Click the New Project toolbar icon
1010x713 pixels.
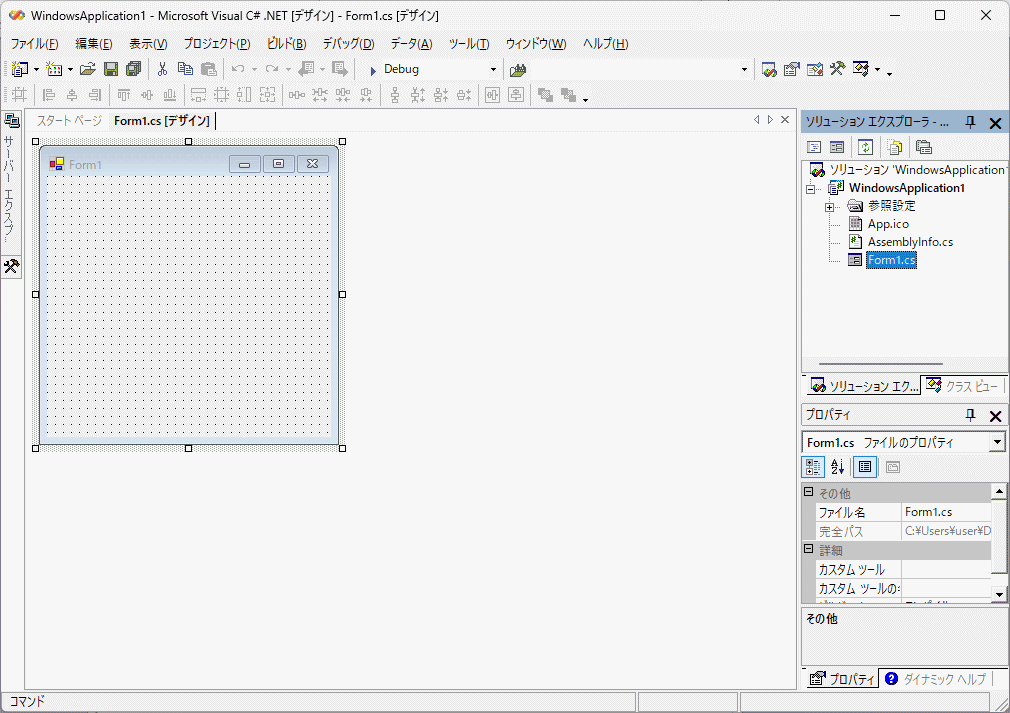pos(20,69)
